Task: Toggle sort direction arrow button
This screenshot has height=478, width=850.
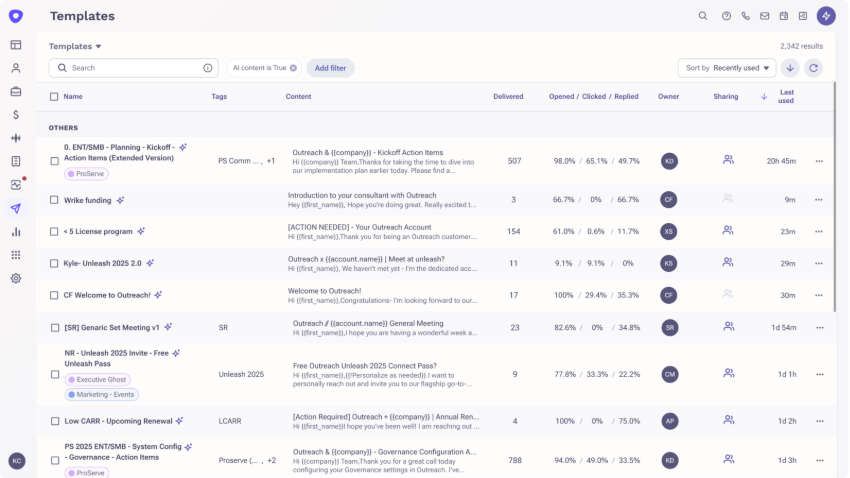Action: [790, 68]
